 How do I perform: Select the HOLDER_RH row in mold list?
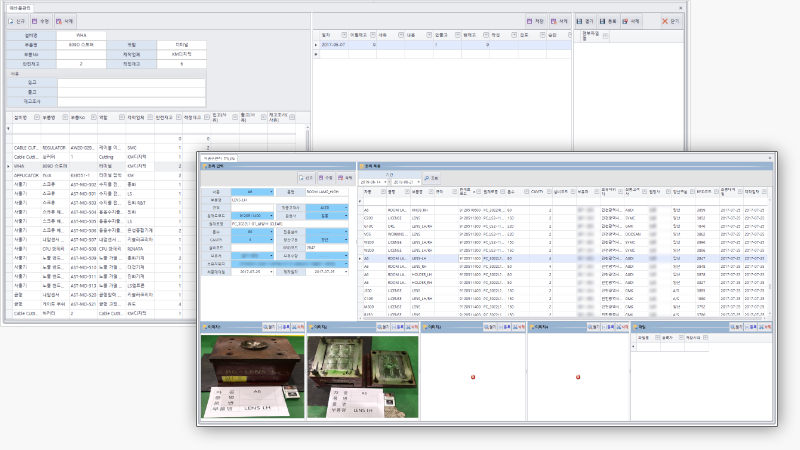564,282
